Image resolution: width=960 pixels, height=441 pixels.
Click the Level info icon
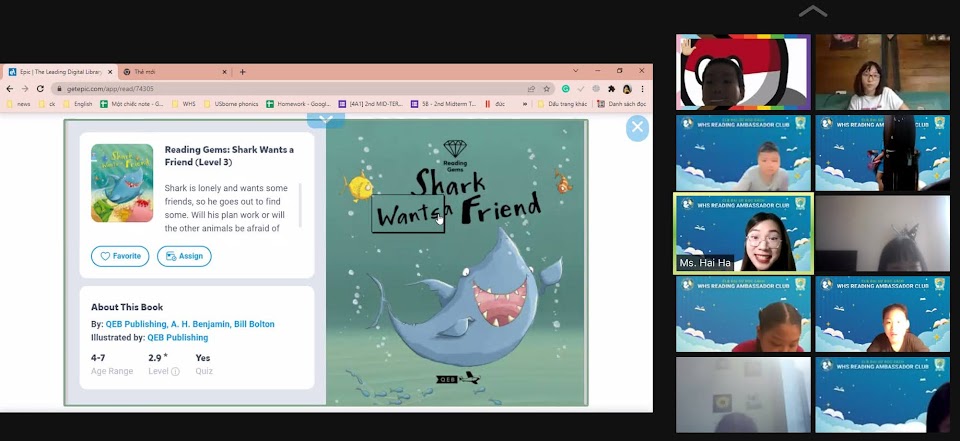click(x=175, y=371)
